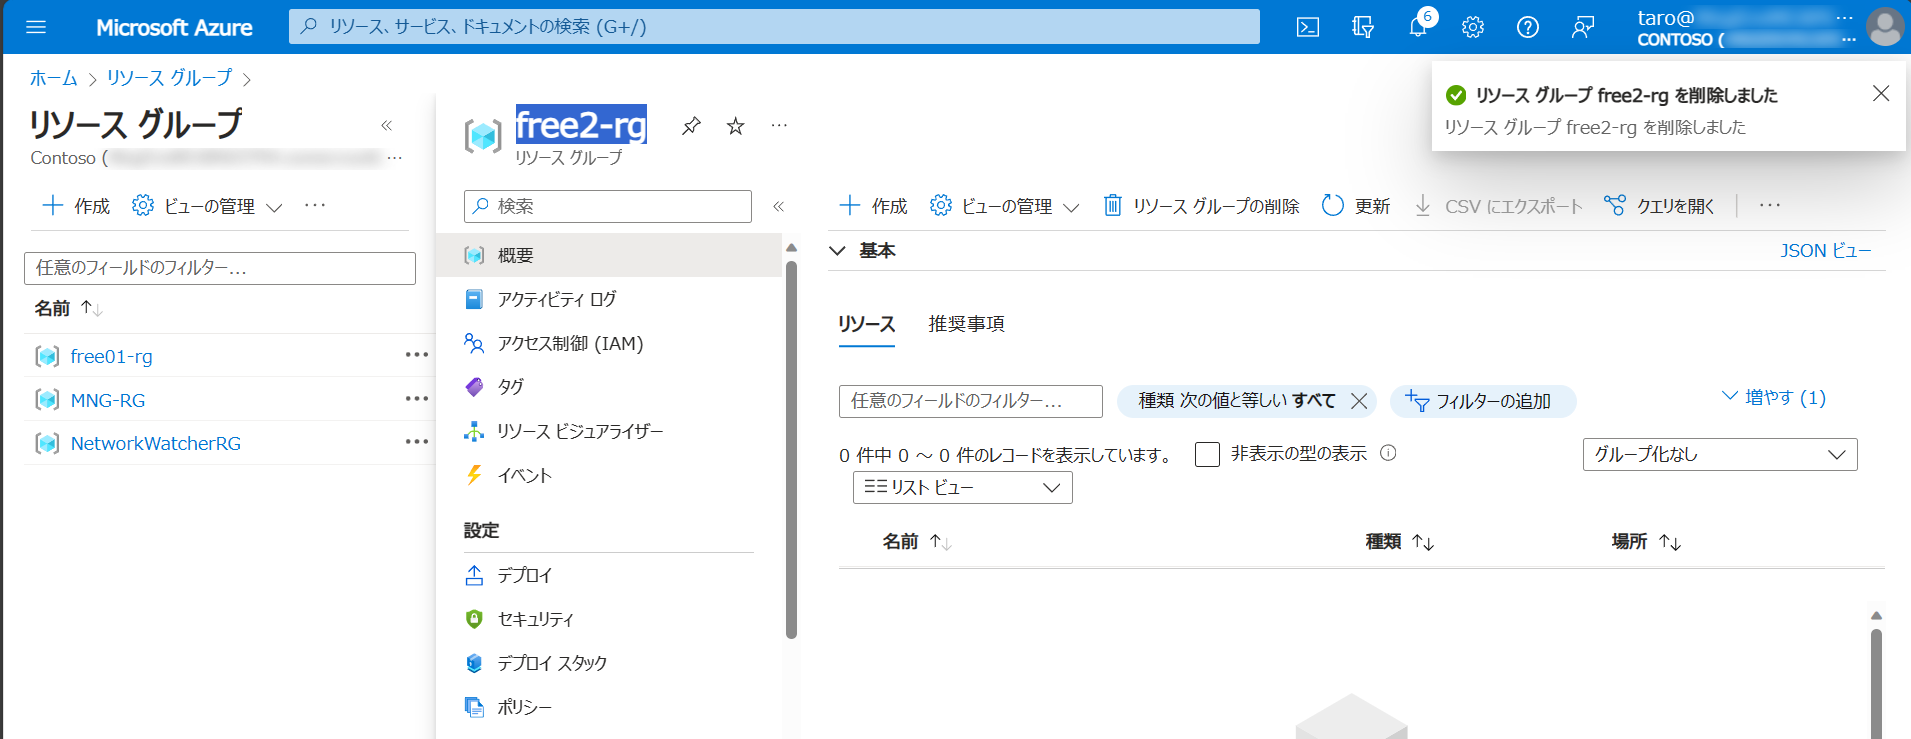Open the リスト ビュー view dropdown

point(963,487)
